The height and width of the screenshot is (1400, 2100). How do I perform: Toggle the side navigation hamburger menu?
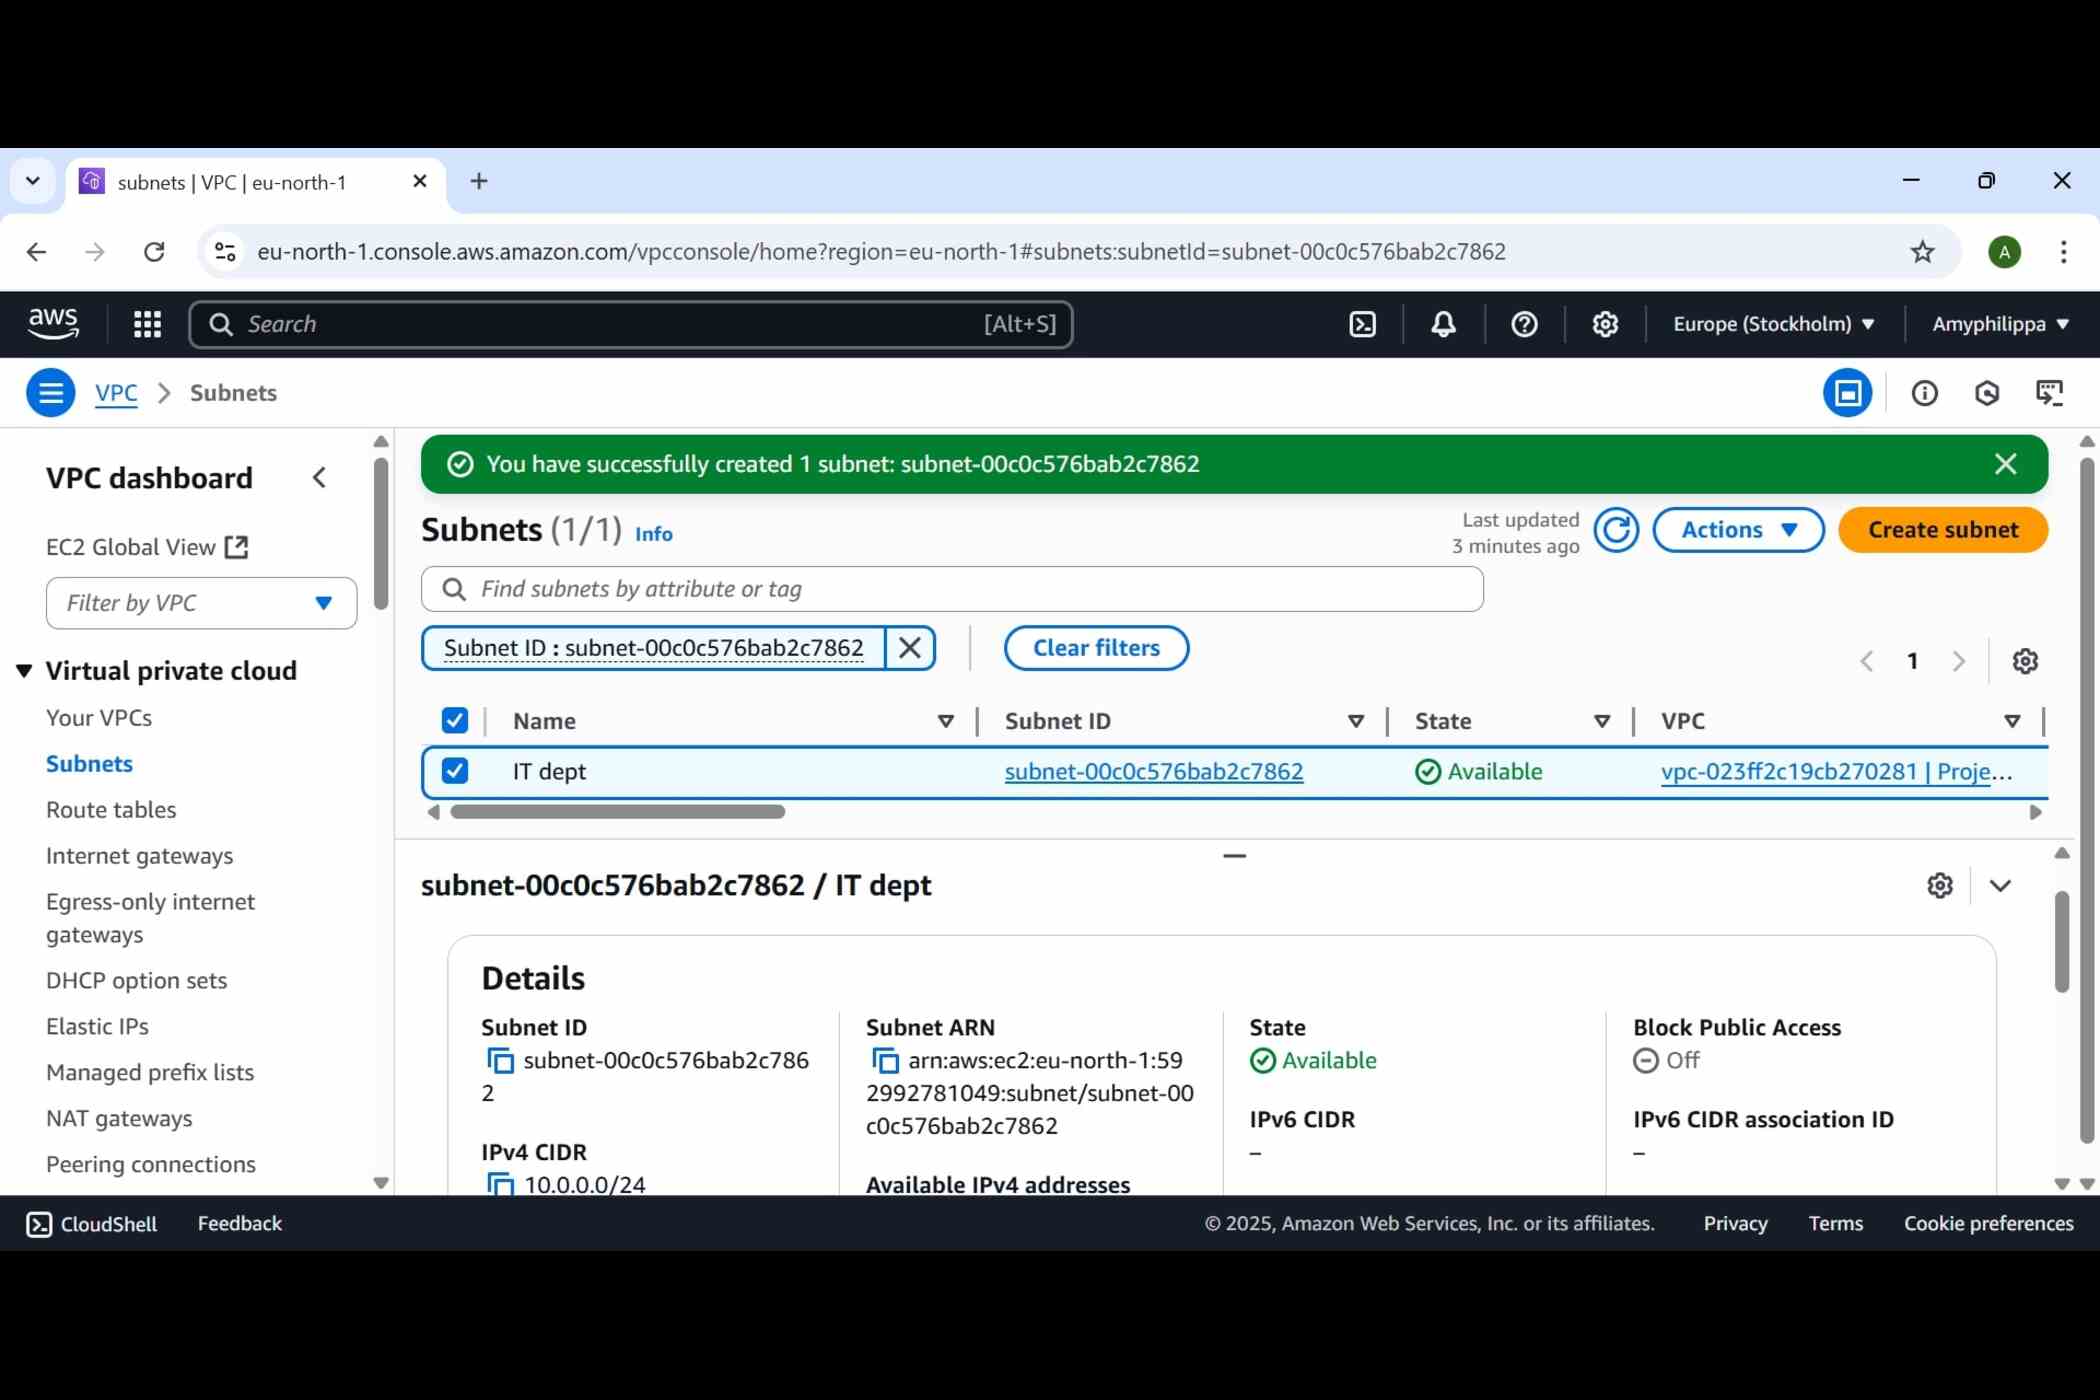click(50, 393)
